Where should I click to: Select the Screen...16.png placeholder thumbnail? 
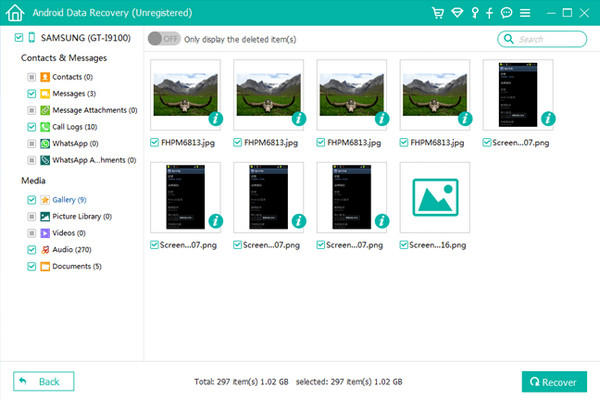pos(435,193)
